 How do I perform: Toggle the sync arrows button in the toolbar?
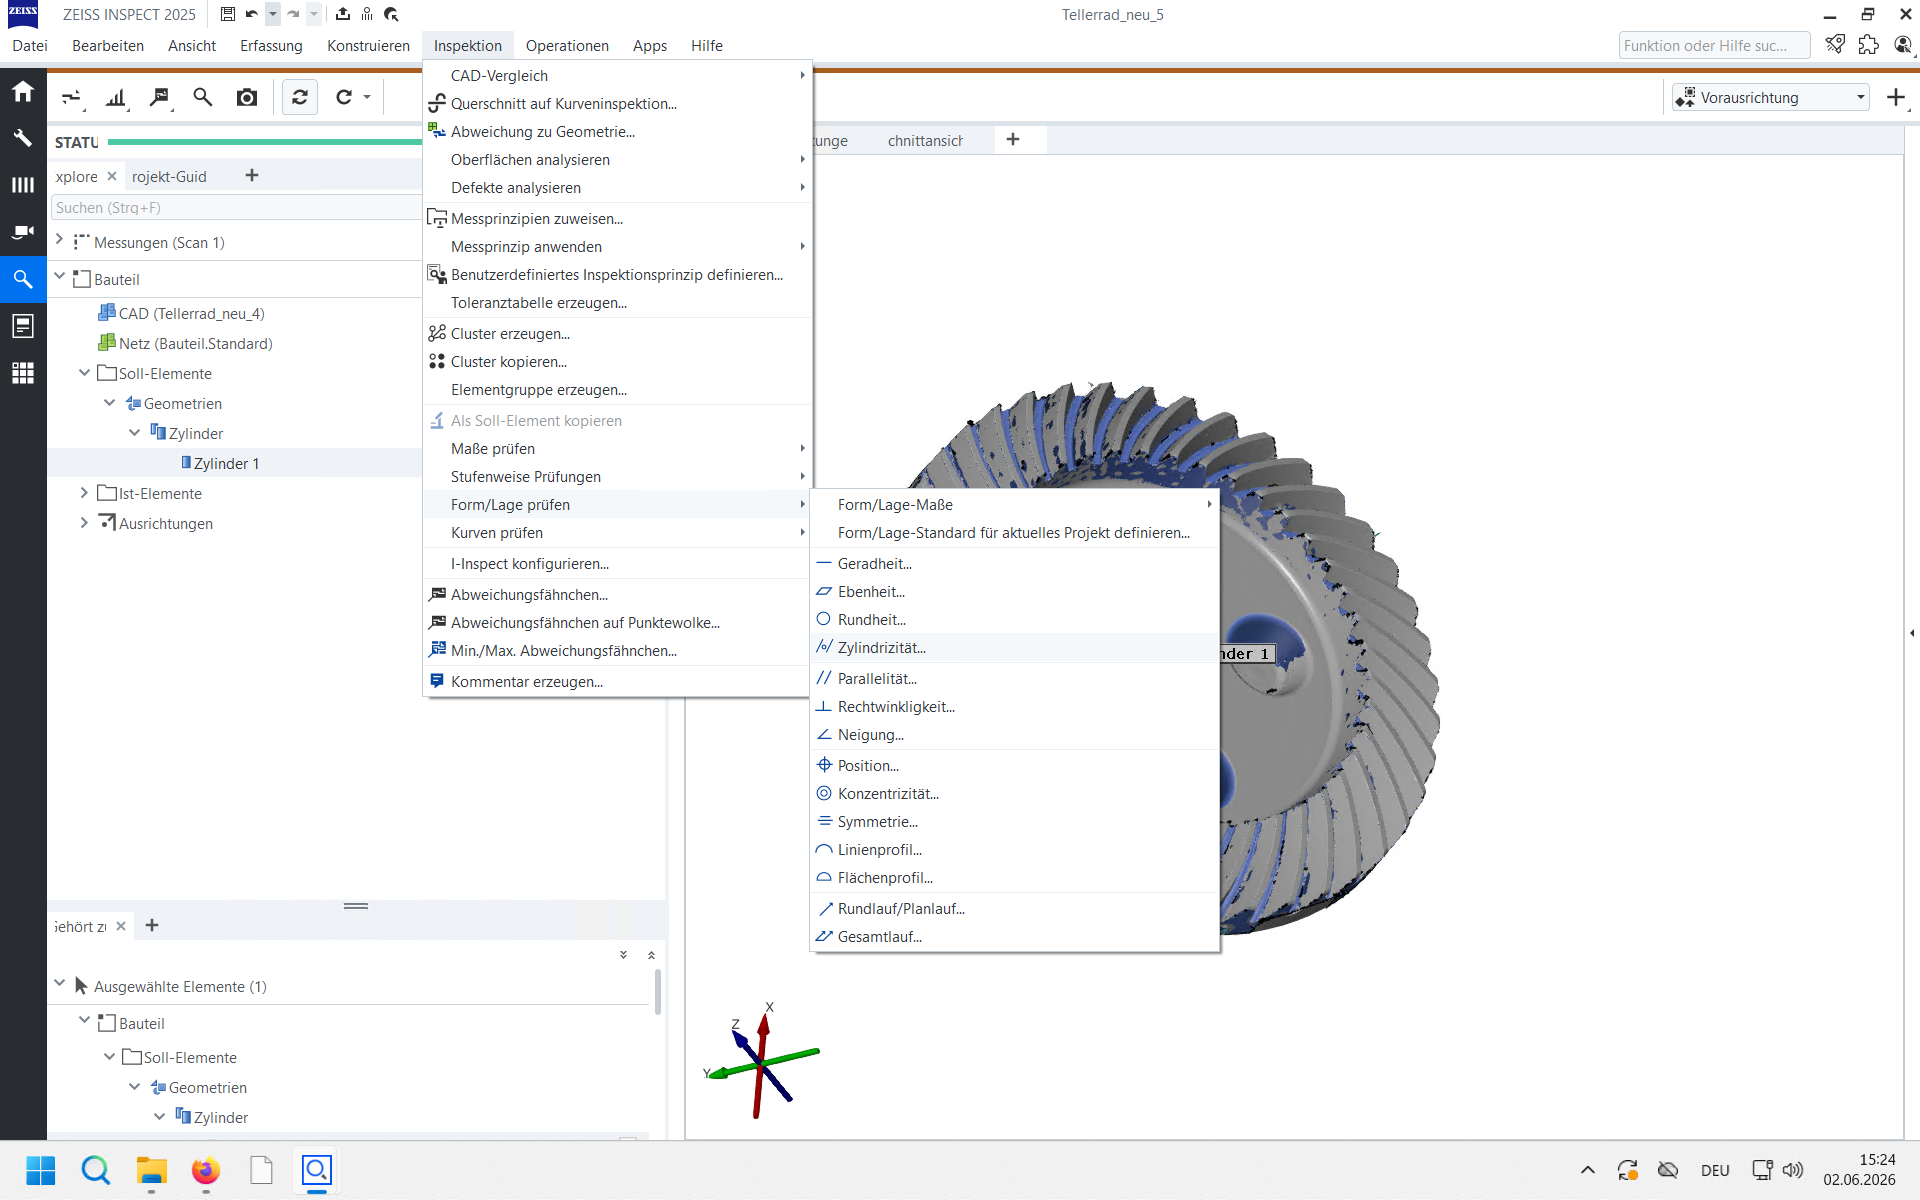coord(300,97)
